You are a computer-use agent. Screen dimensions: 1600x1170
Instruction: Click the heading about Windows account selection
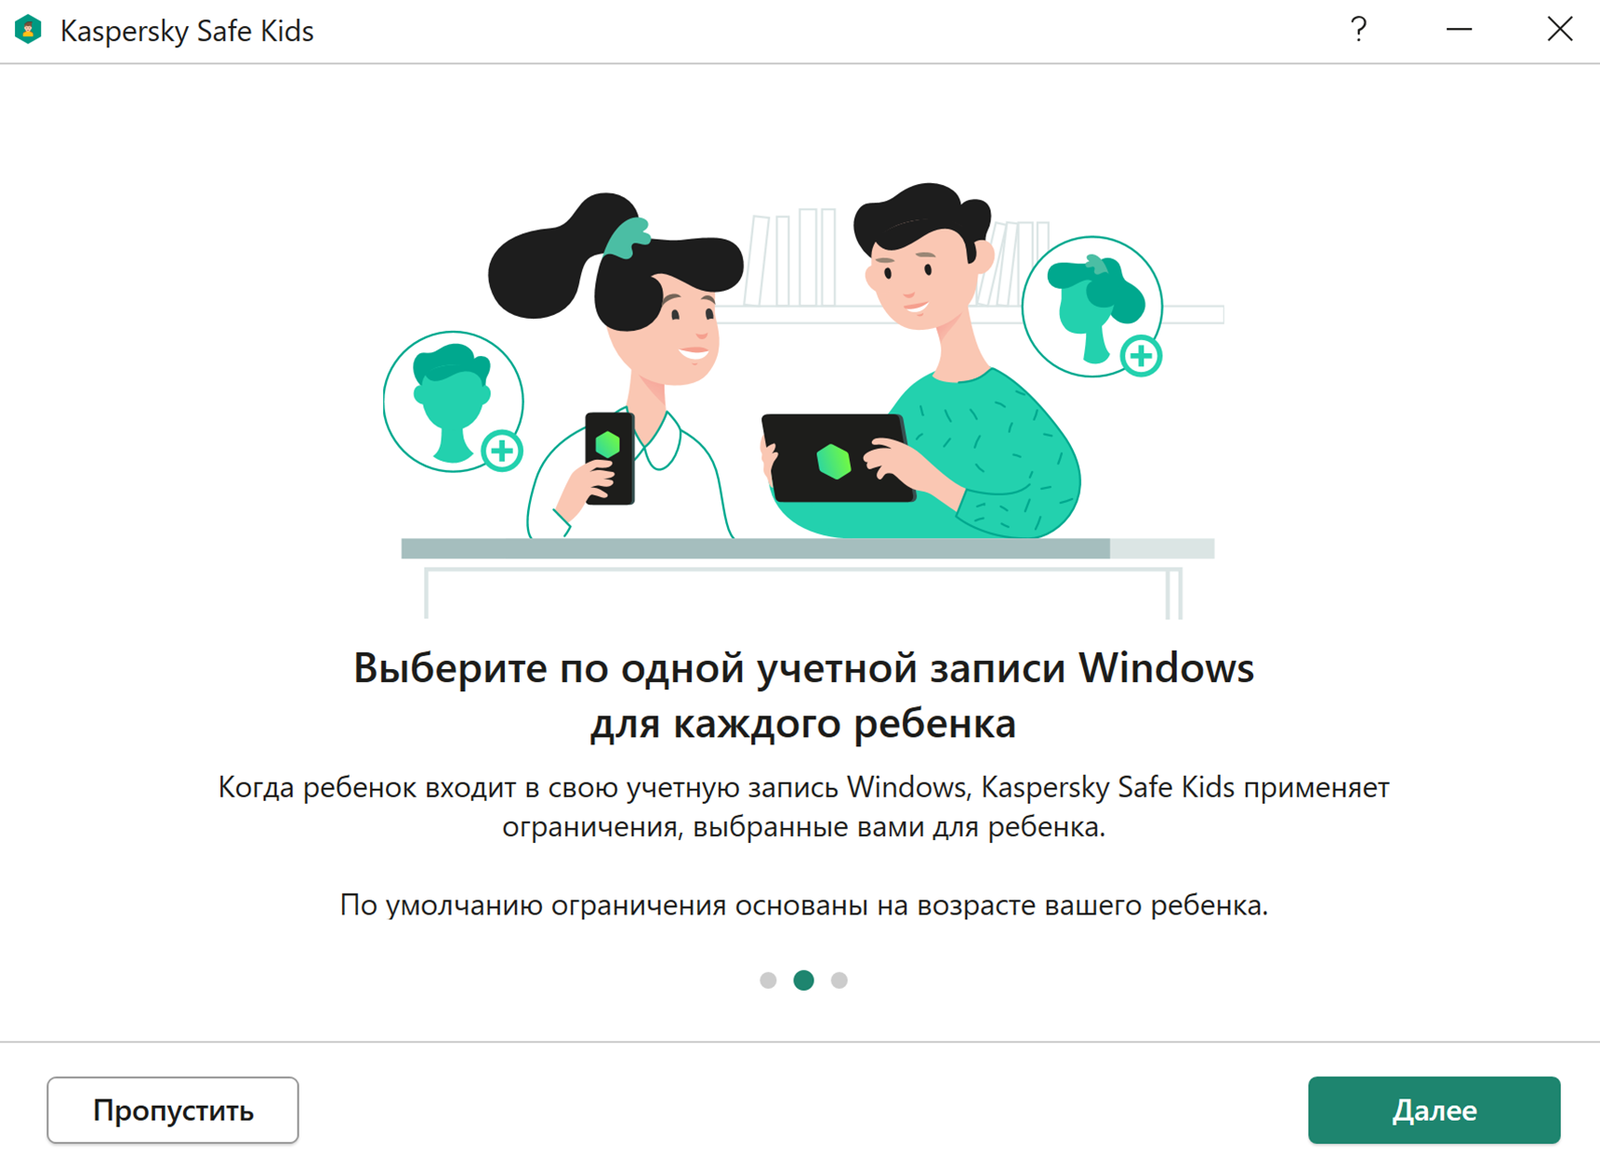(x=803, y=695)
